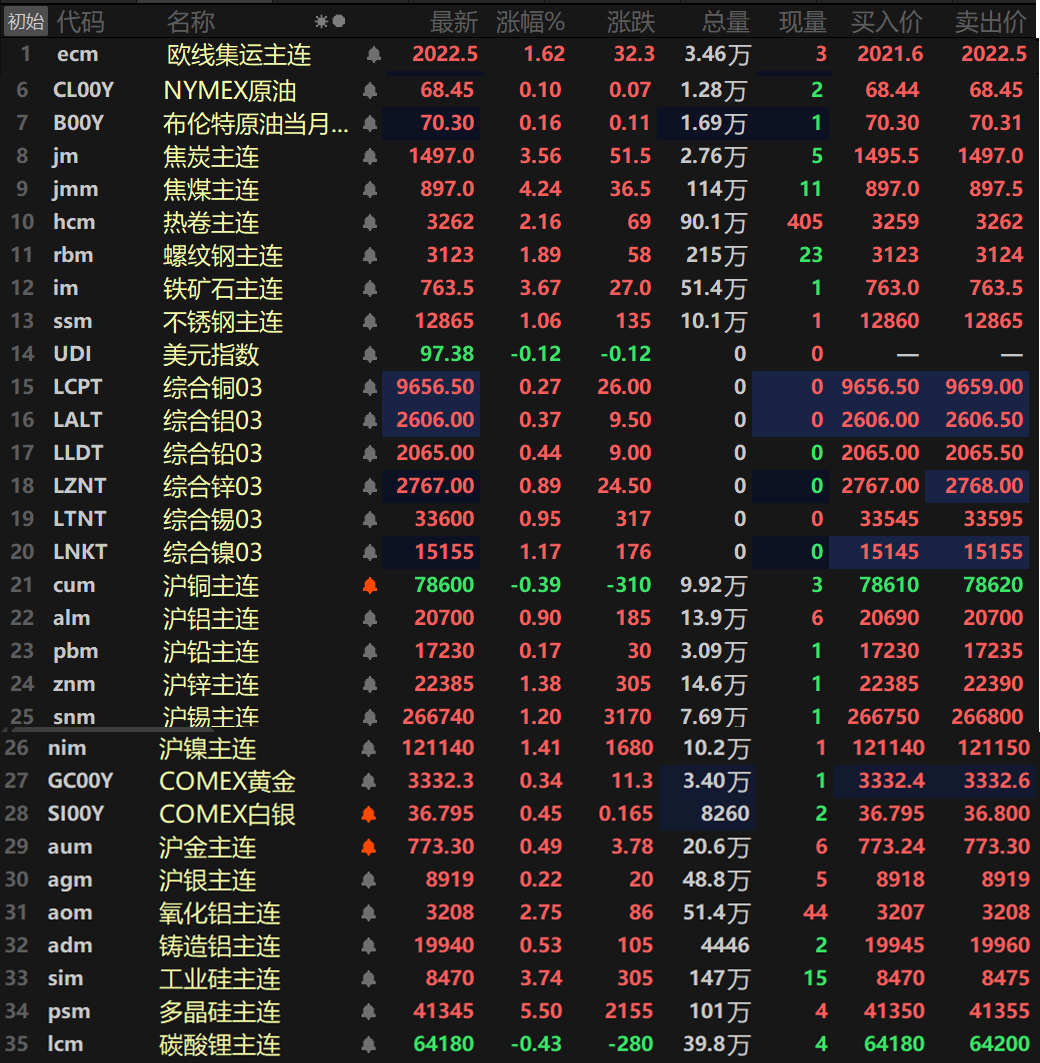Viewport: 1040px width, 1063px height.
Task: Select the 沪铅主连 name
Action: coord(211,651)
